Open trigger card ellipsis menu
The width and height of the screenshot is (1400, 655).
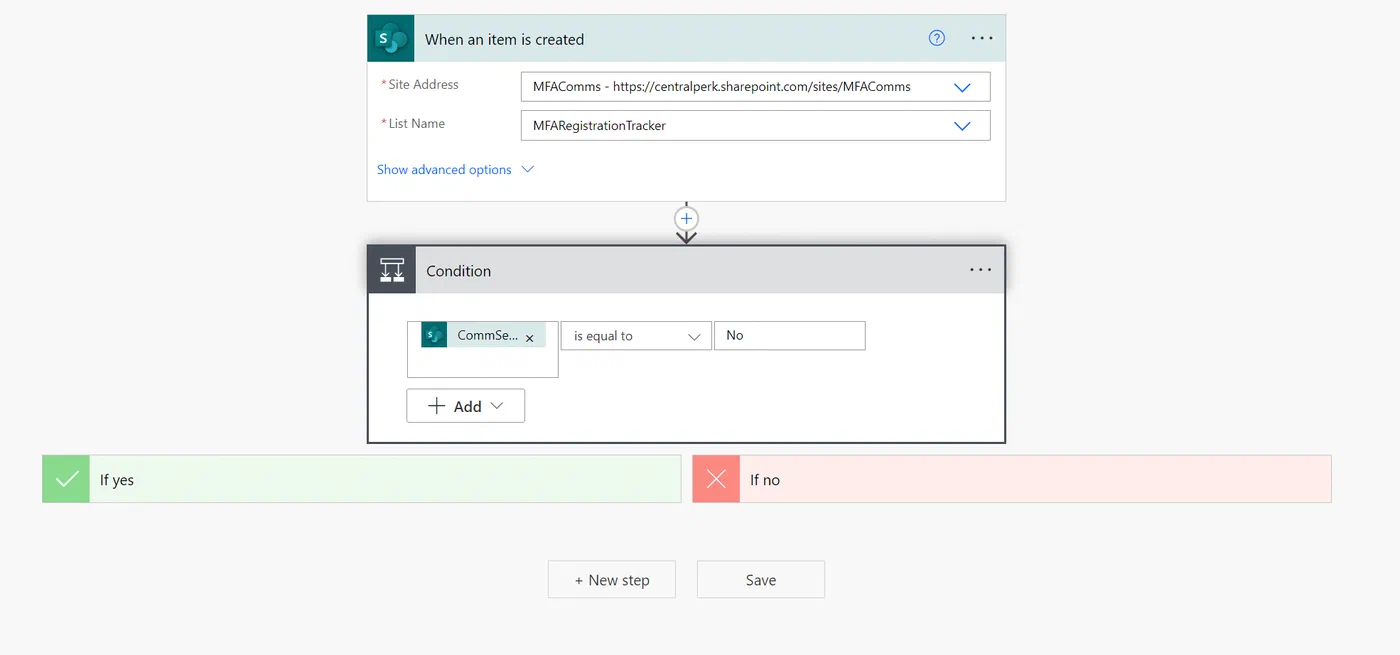click(x=982, y=39)
